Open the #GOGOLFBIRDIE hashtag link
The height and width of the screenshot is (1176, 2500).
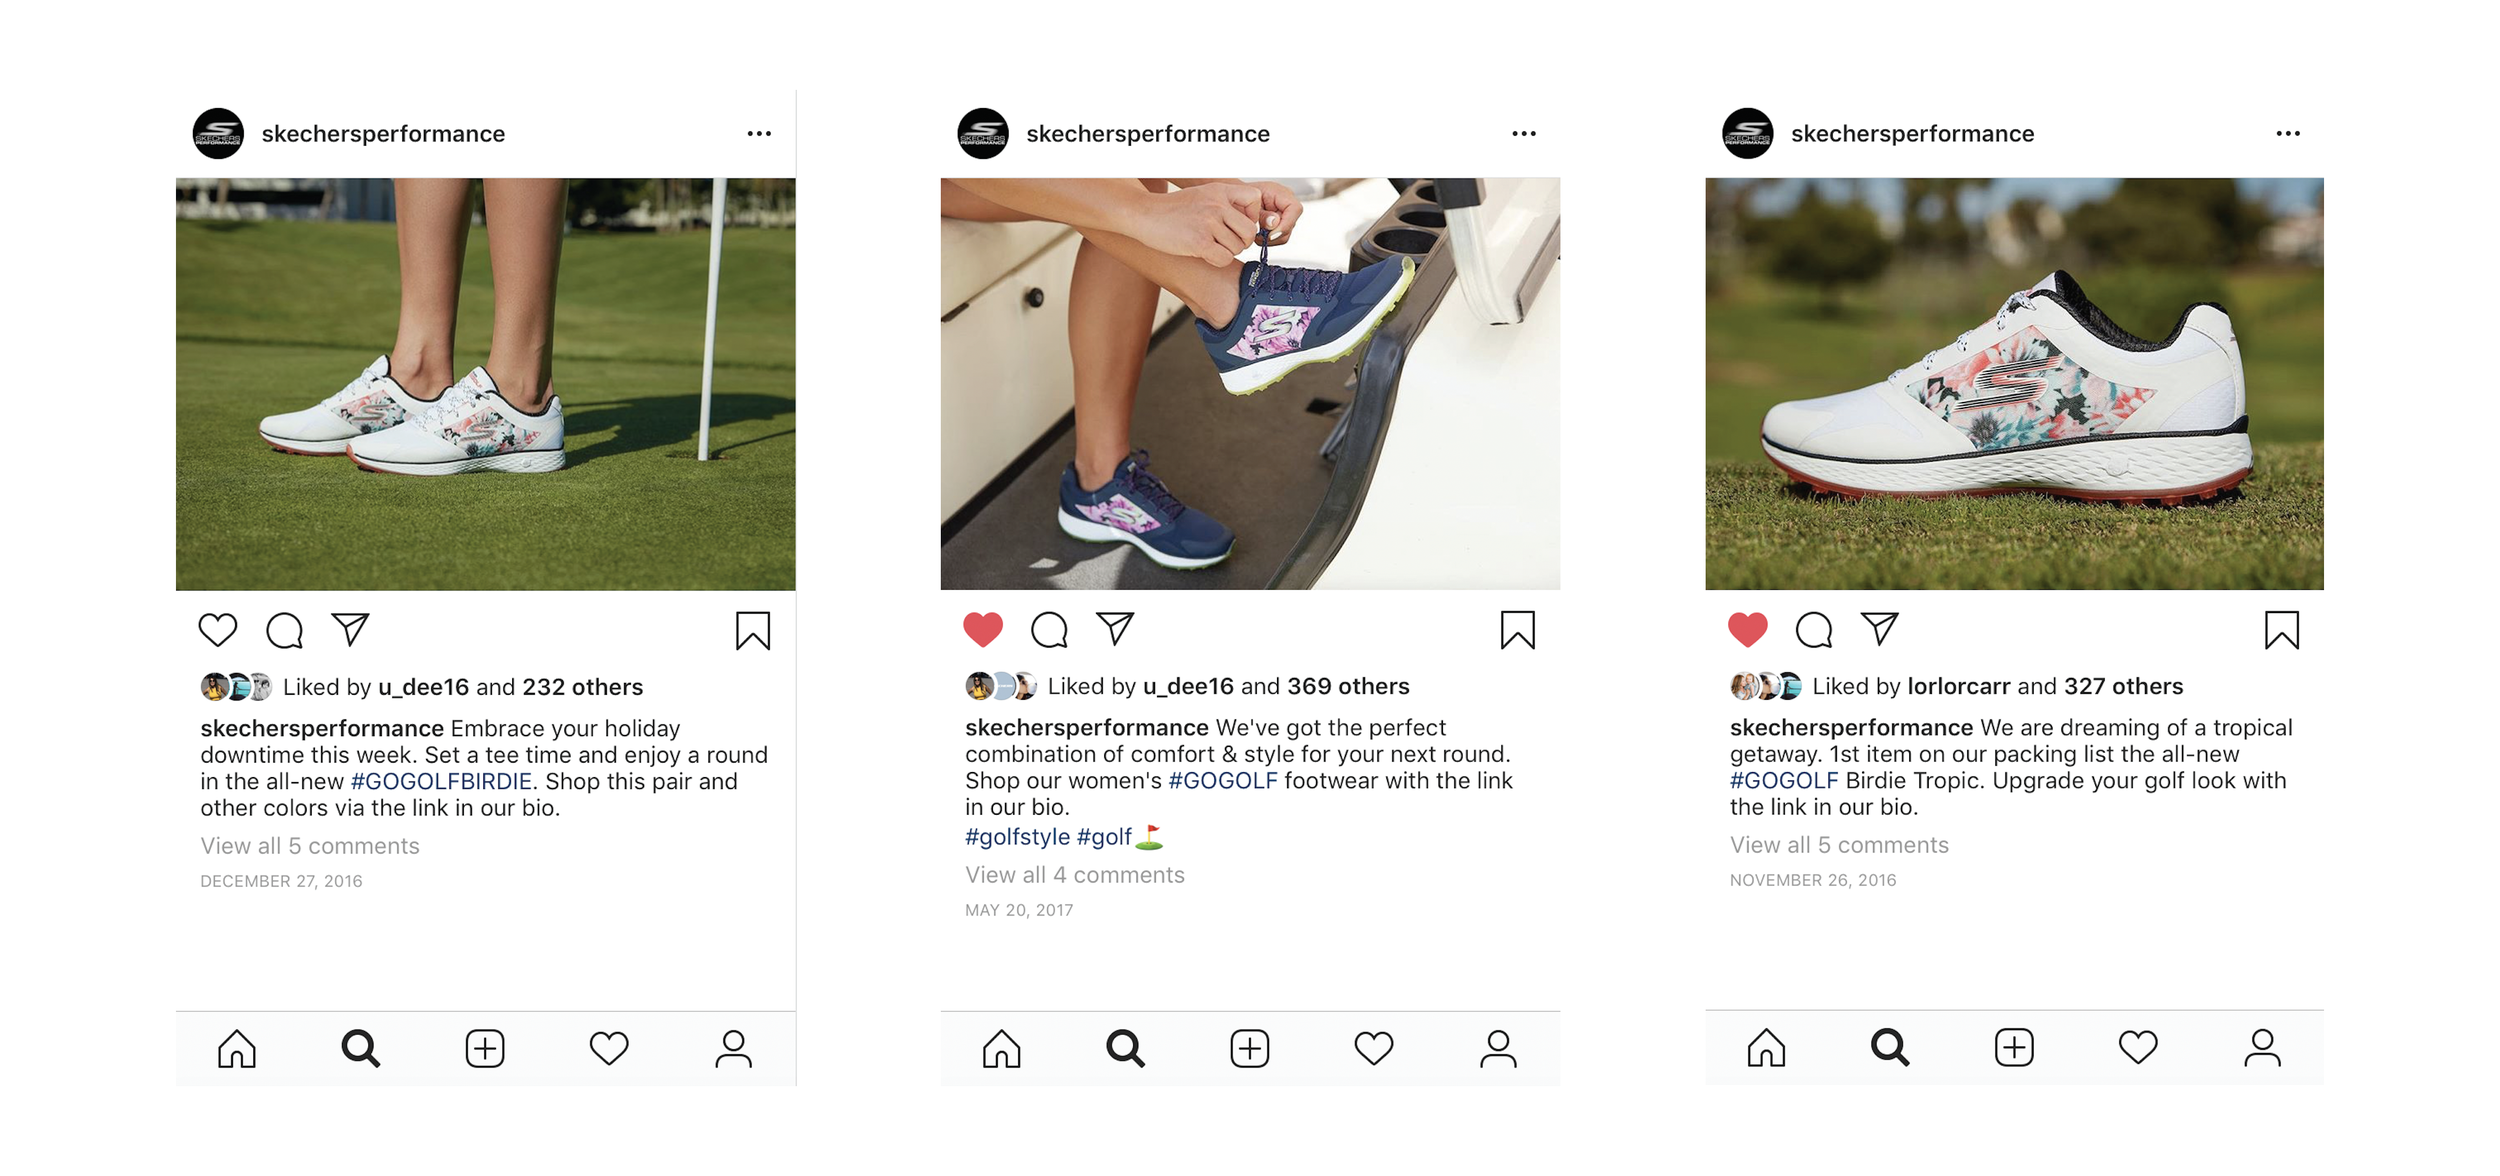pyautogui.click(x=441, y=781)
